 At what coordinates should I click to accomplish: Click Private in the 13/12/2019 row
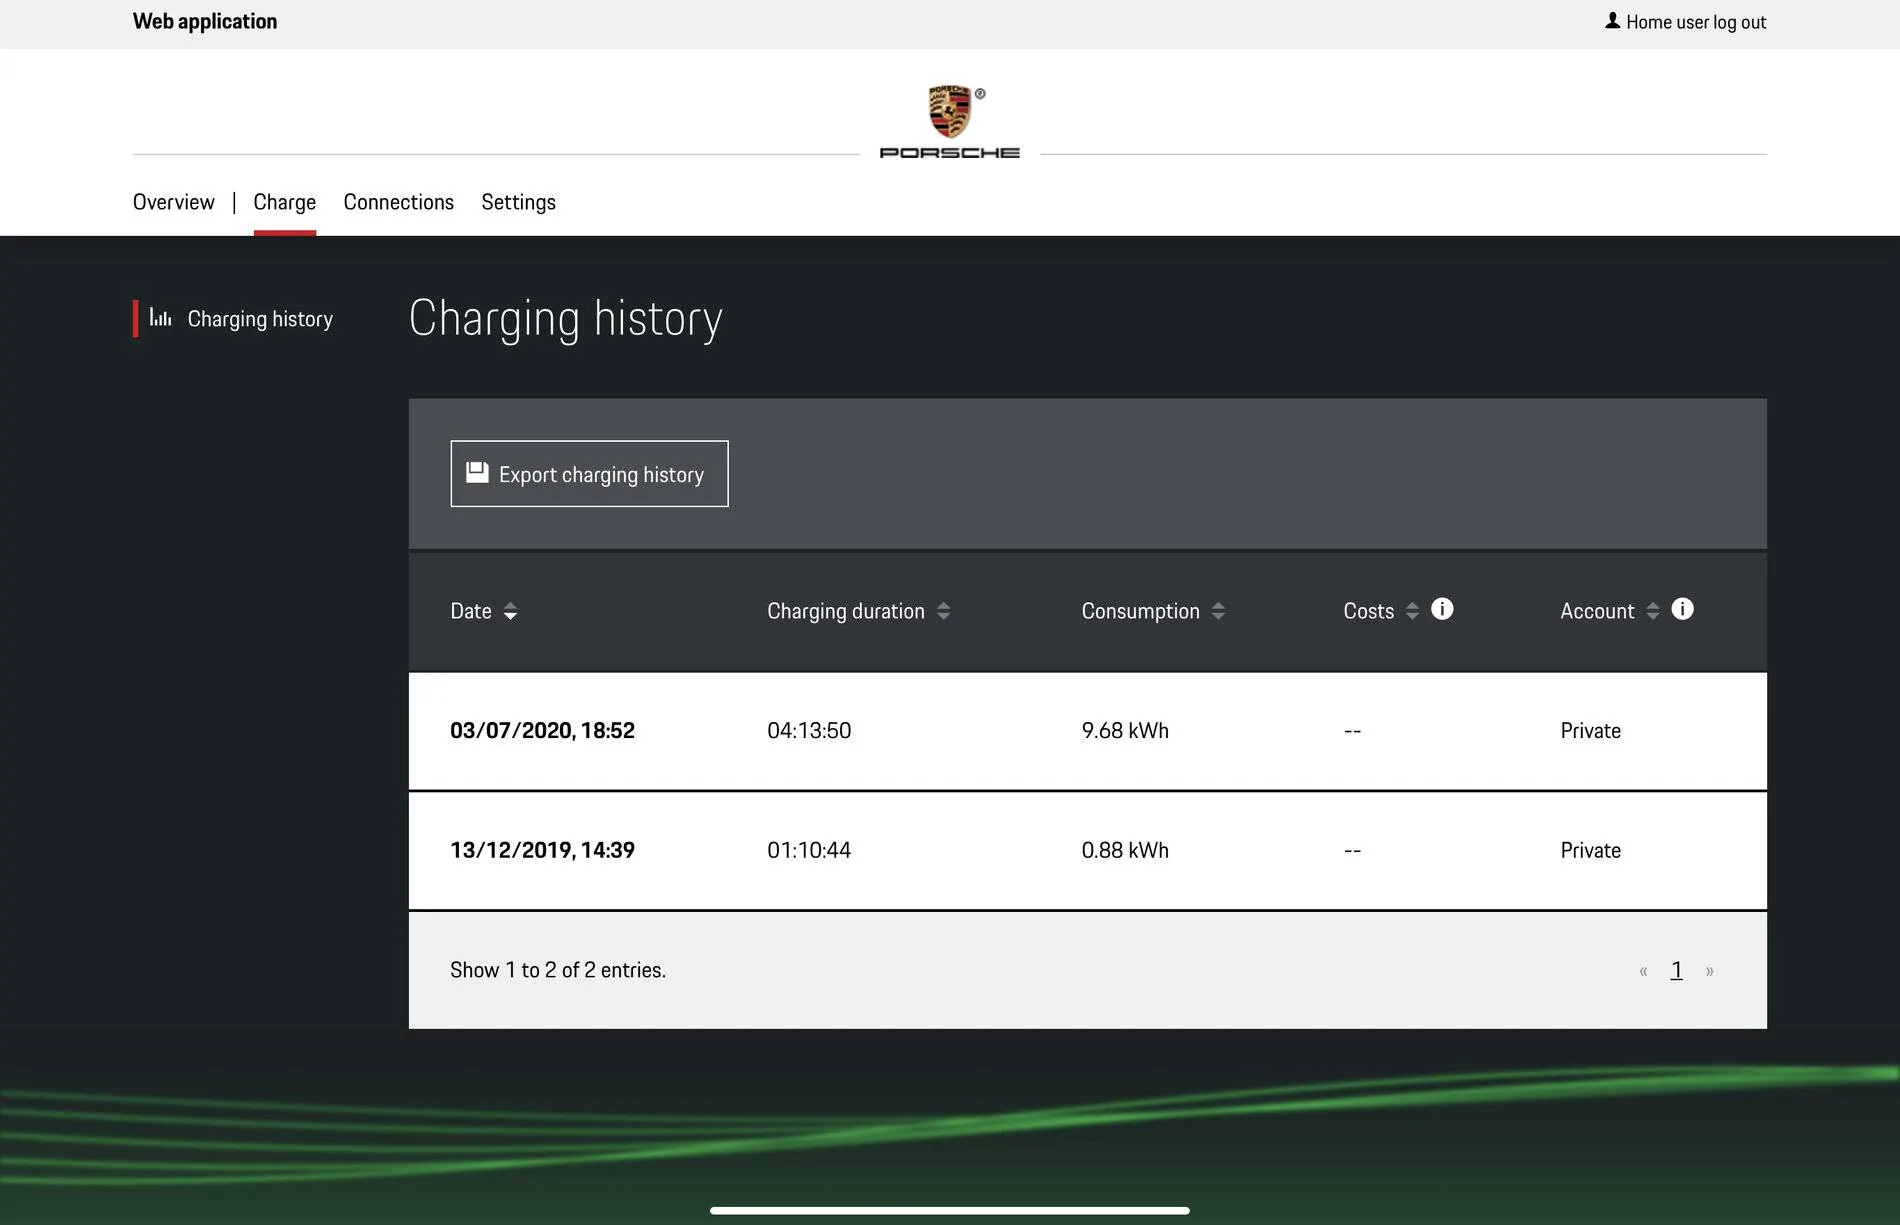(x=1590, y=850)
